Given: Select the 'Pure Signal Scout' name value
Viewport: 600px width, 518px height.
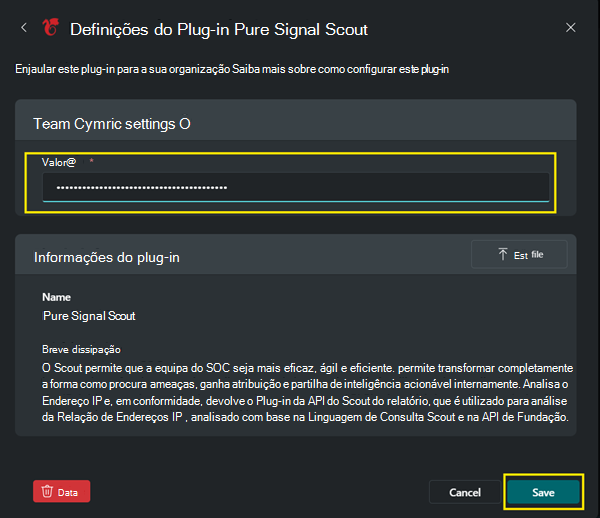Looking at the screenshot, I should tap(89, 316).
